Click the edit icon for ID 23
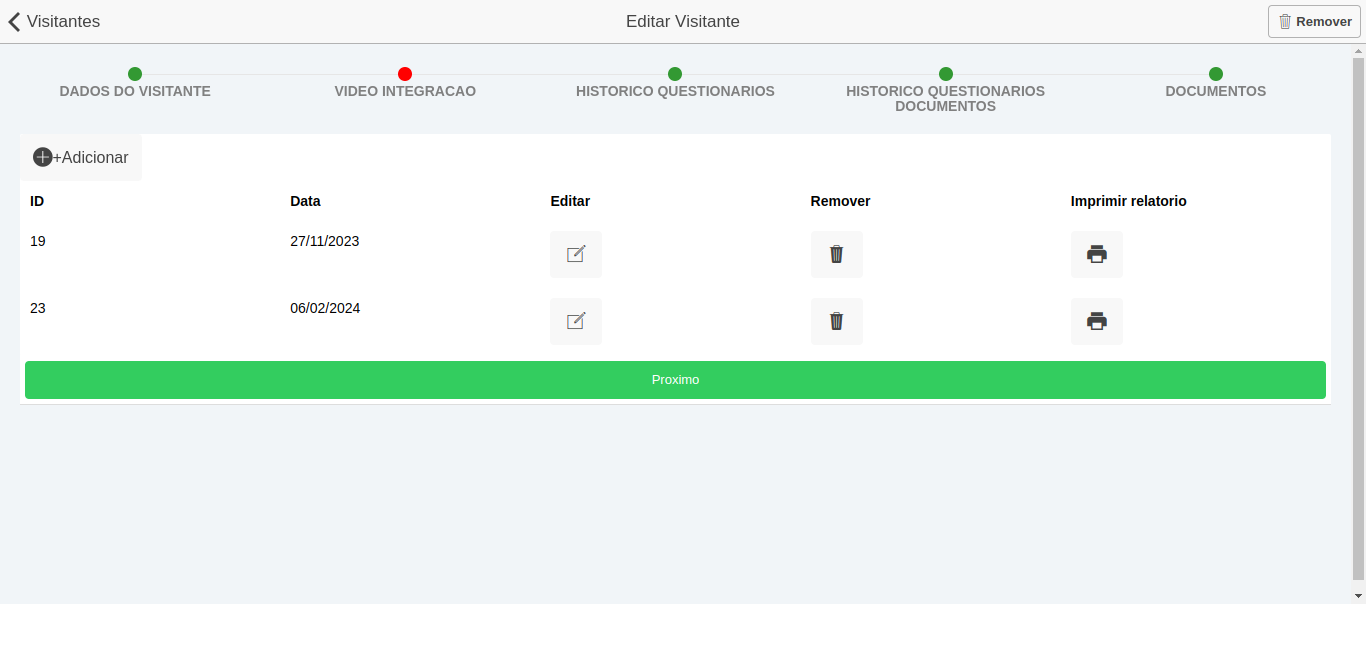The image size is (1366, 647). pyautogui.click(x=576, y=321)
